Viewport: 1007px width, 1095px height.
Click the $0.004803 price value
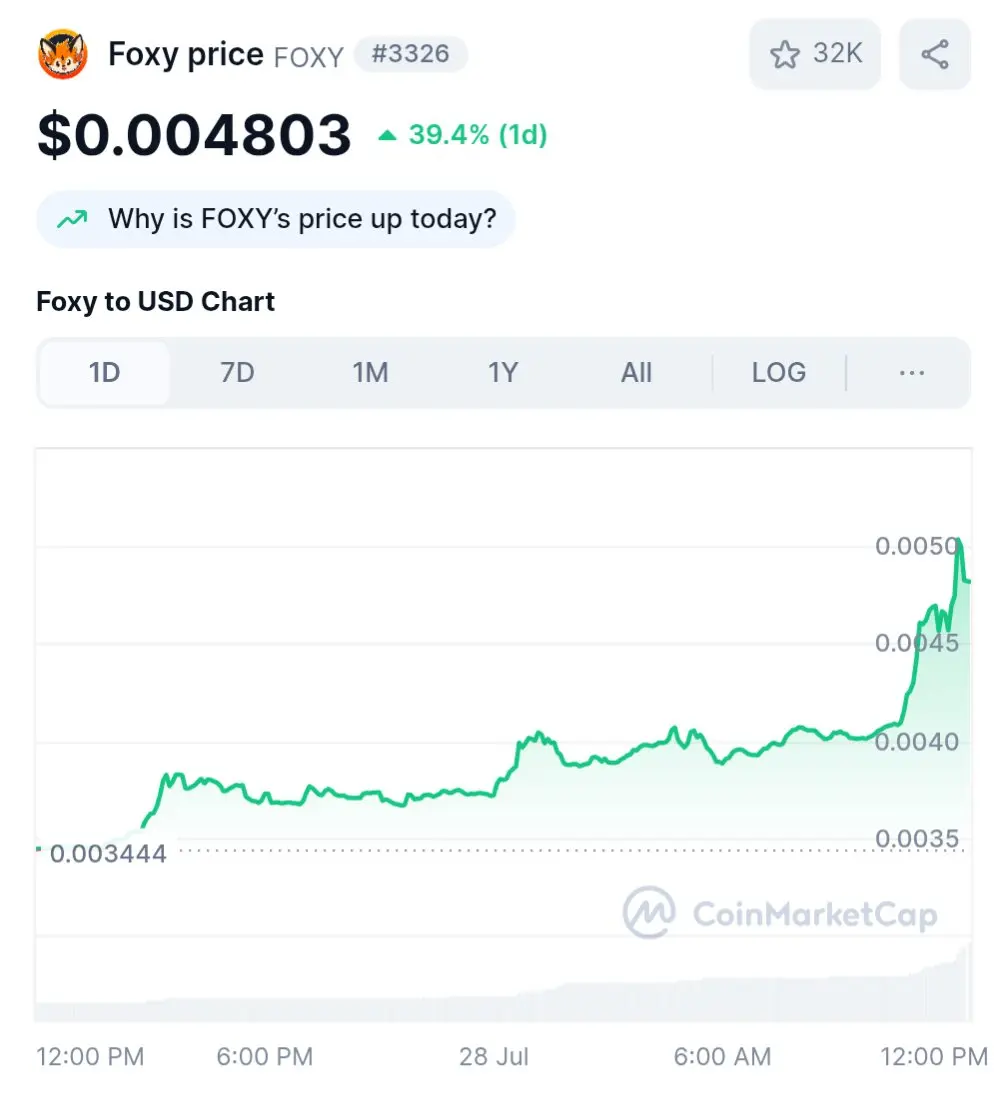[194, 135]
